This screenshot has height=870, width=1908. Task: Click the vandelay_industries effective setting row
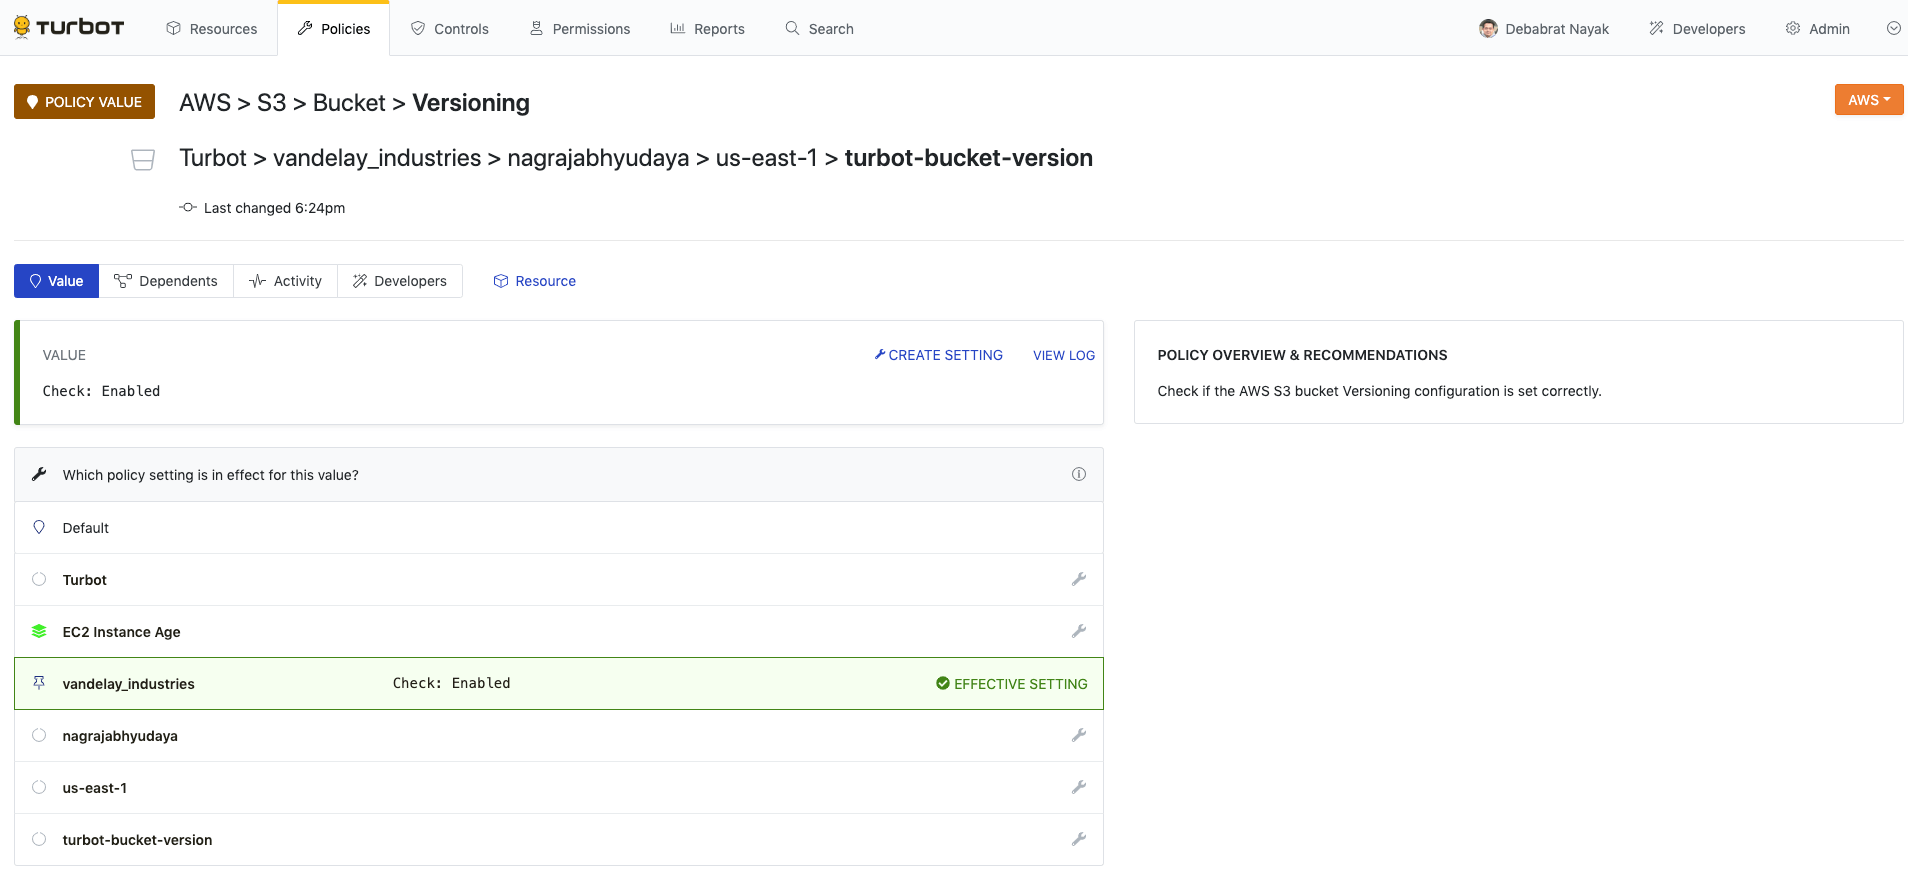[x=558, y=684]
